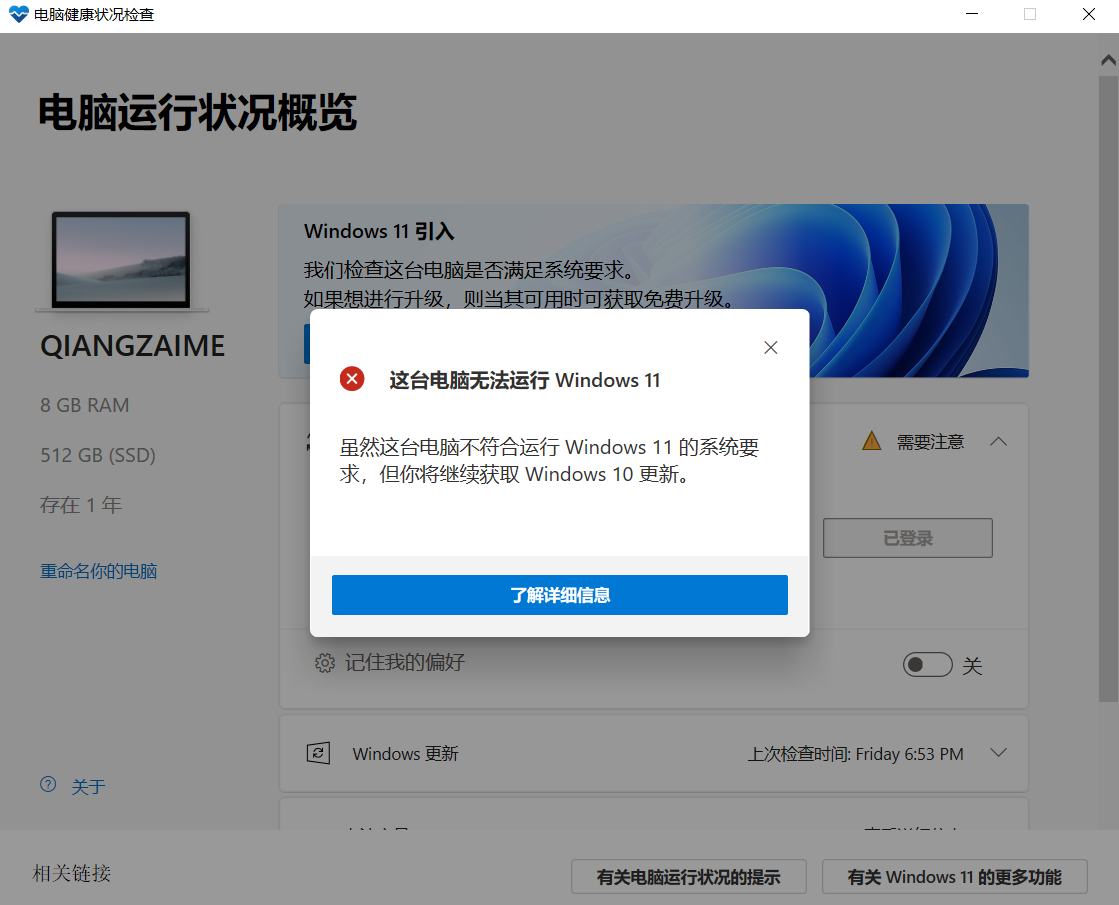This screenshot has width=1119, height=905.
Task: Click the 了解详细信息 button
Action: (x=559, y=595)
